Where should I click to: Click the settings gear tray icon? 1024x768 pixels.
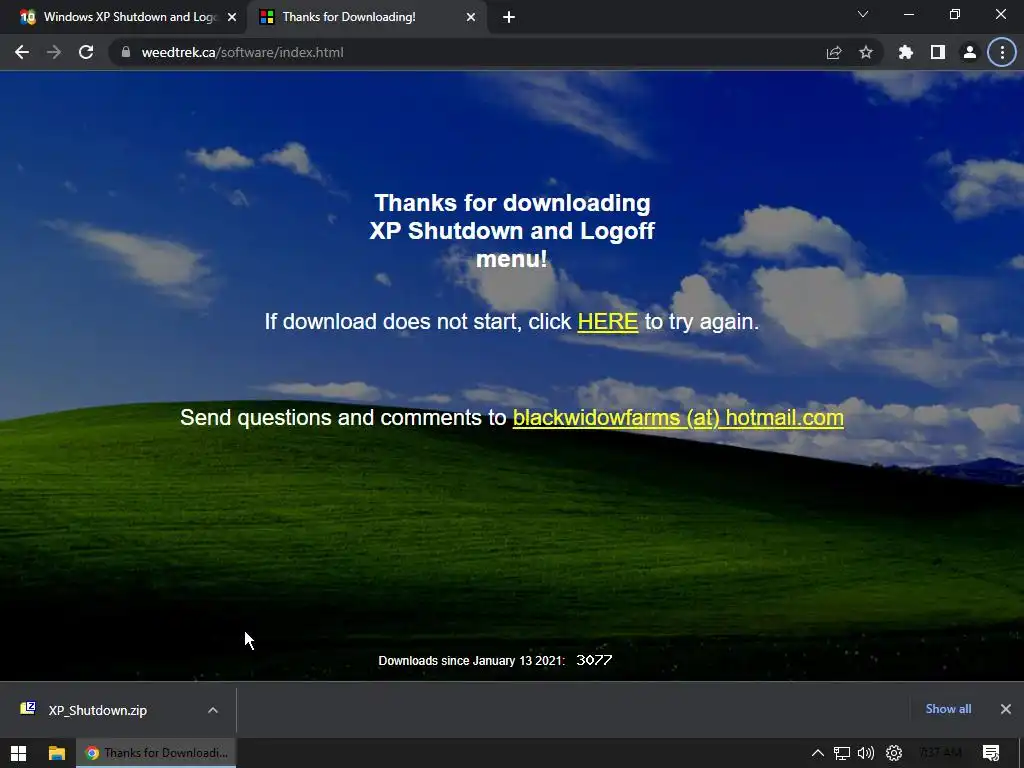point(894,753)
